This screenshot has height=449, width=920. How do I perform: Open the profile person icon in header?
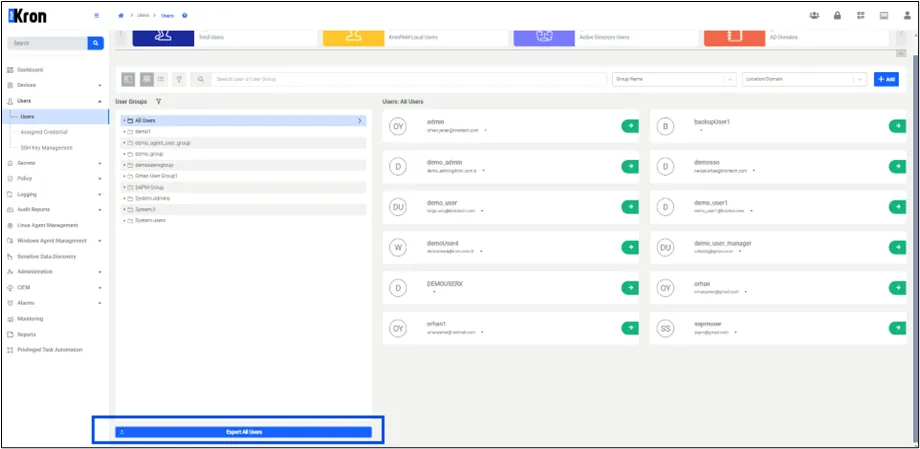908,16
